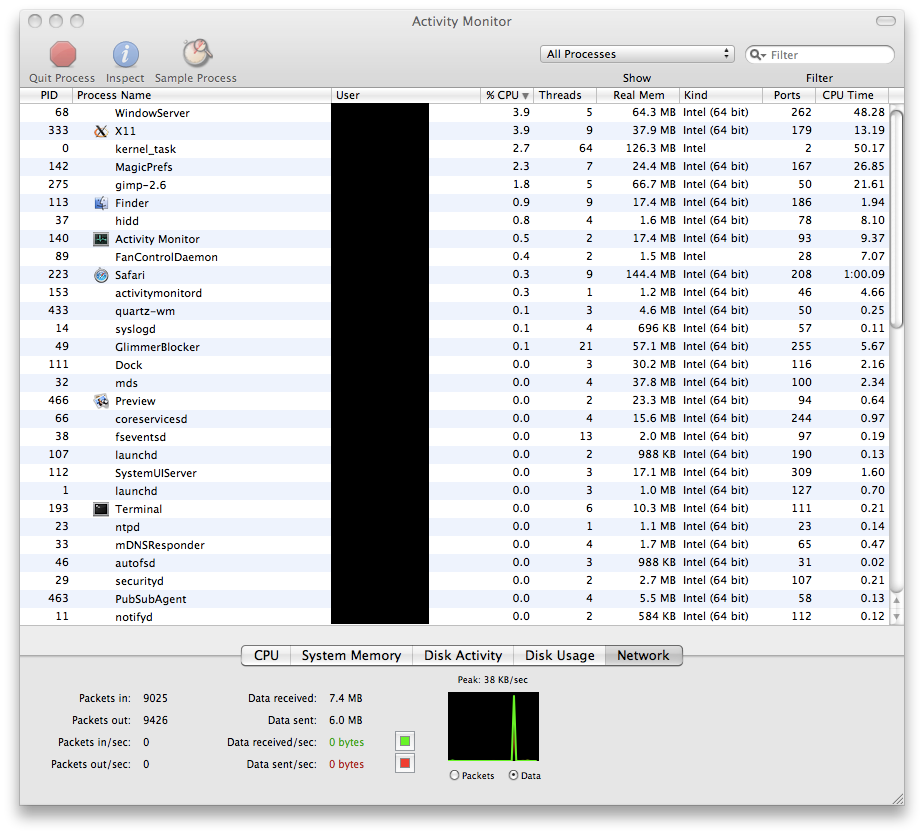
Task: Select the launchd row with PID 107
Action: point(454,454)
